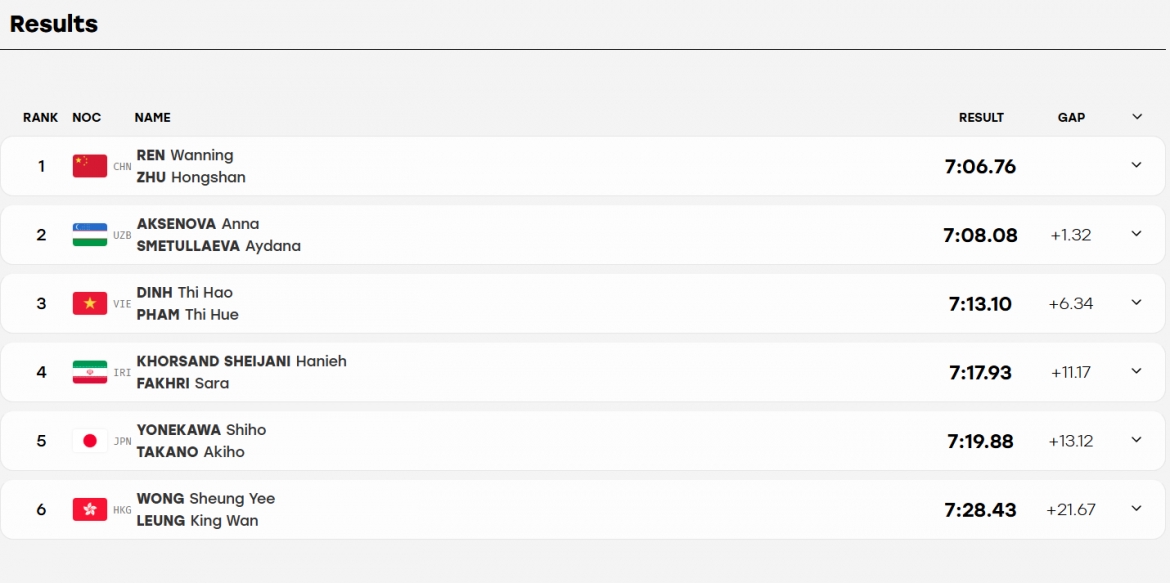Viewport: 1170px width, 583px height.
Task: Click the RESULT column header
Action: point(981,117)
